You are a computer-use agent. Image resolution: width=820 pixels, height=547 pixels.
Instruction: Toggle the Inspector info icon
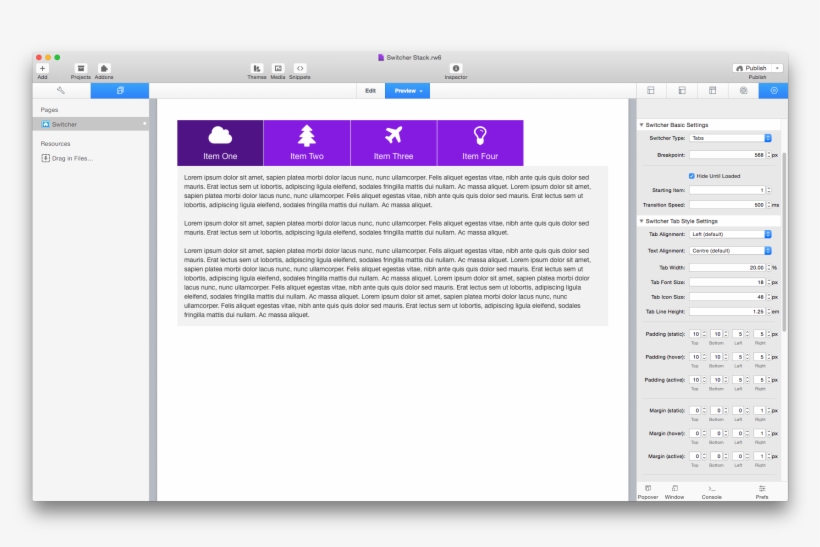click(x=456, y=68)
